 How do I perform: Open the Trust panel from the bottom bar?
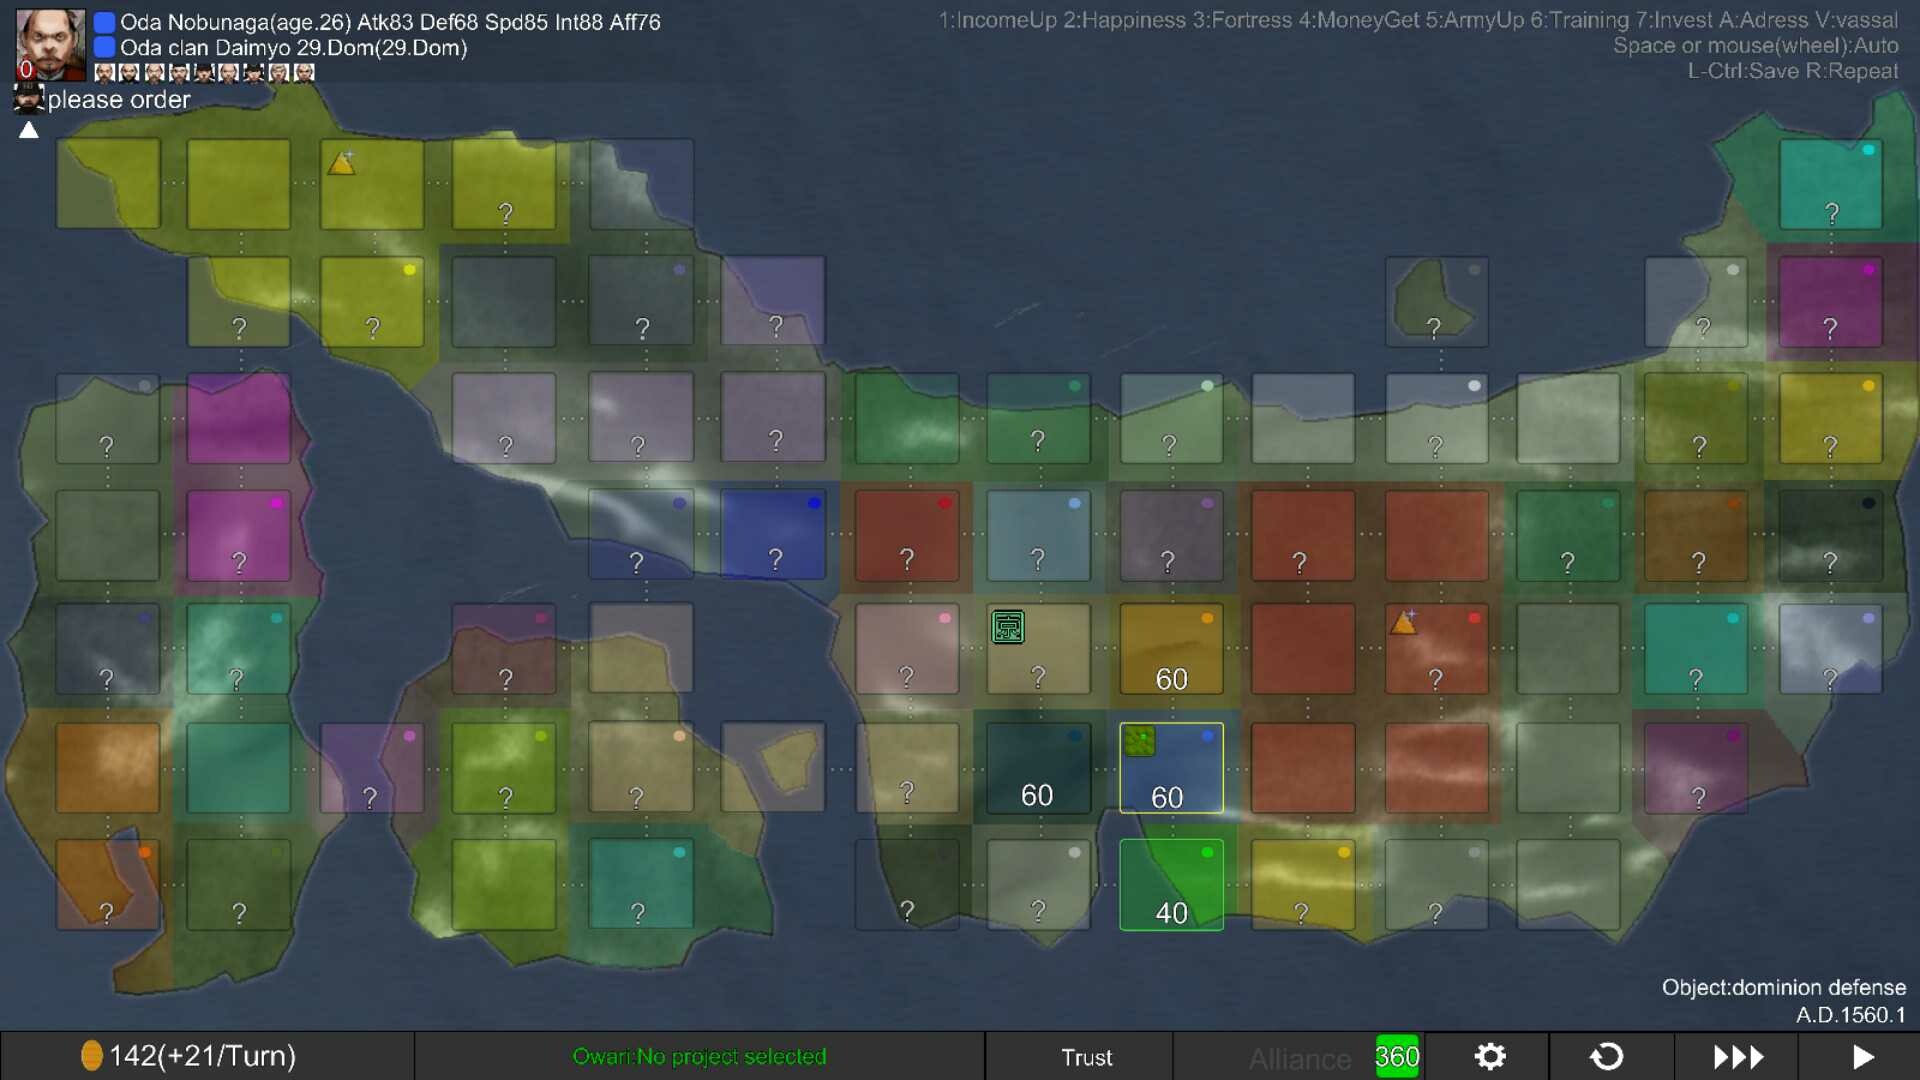point(1086,1056)
